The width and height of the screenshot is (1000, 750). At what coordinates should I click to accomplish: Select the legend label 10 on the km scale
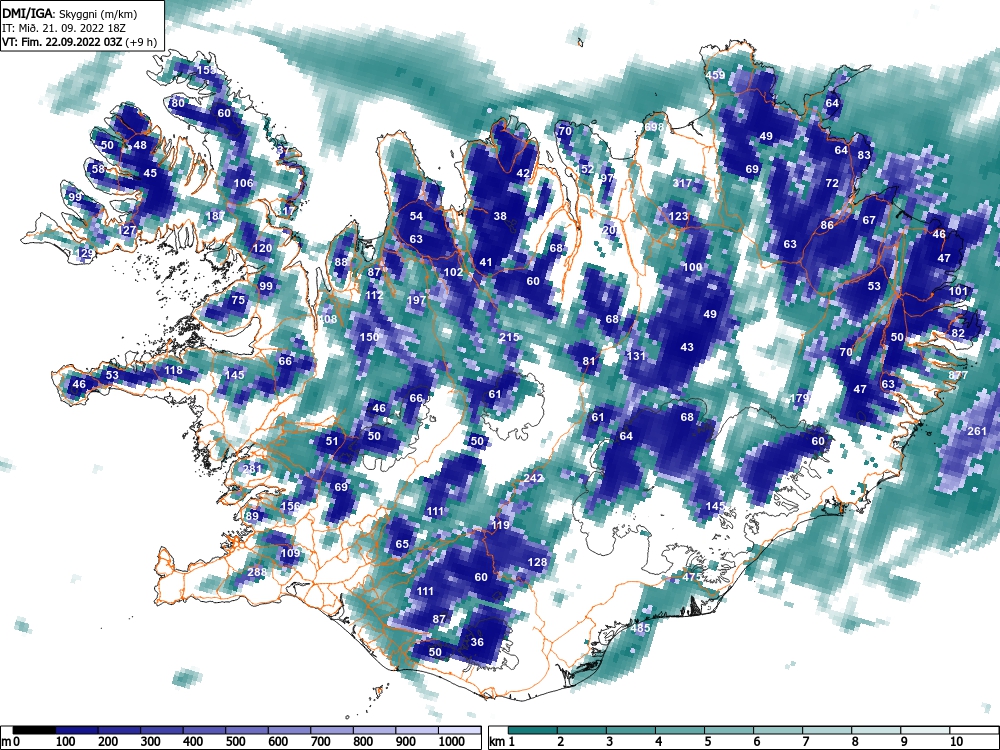pos(955,741)
